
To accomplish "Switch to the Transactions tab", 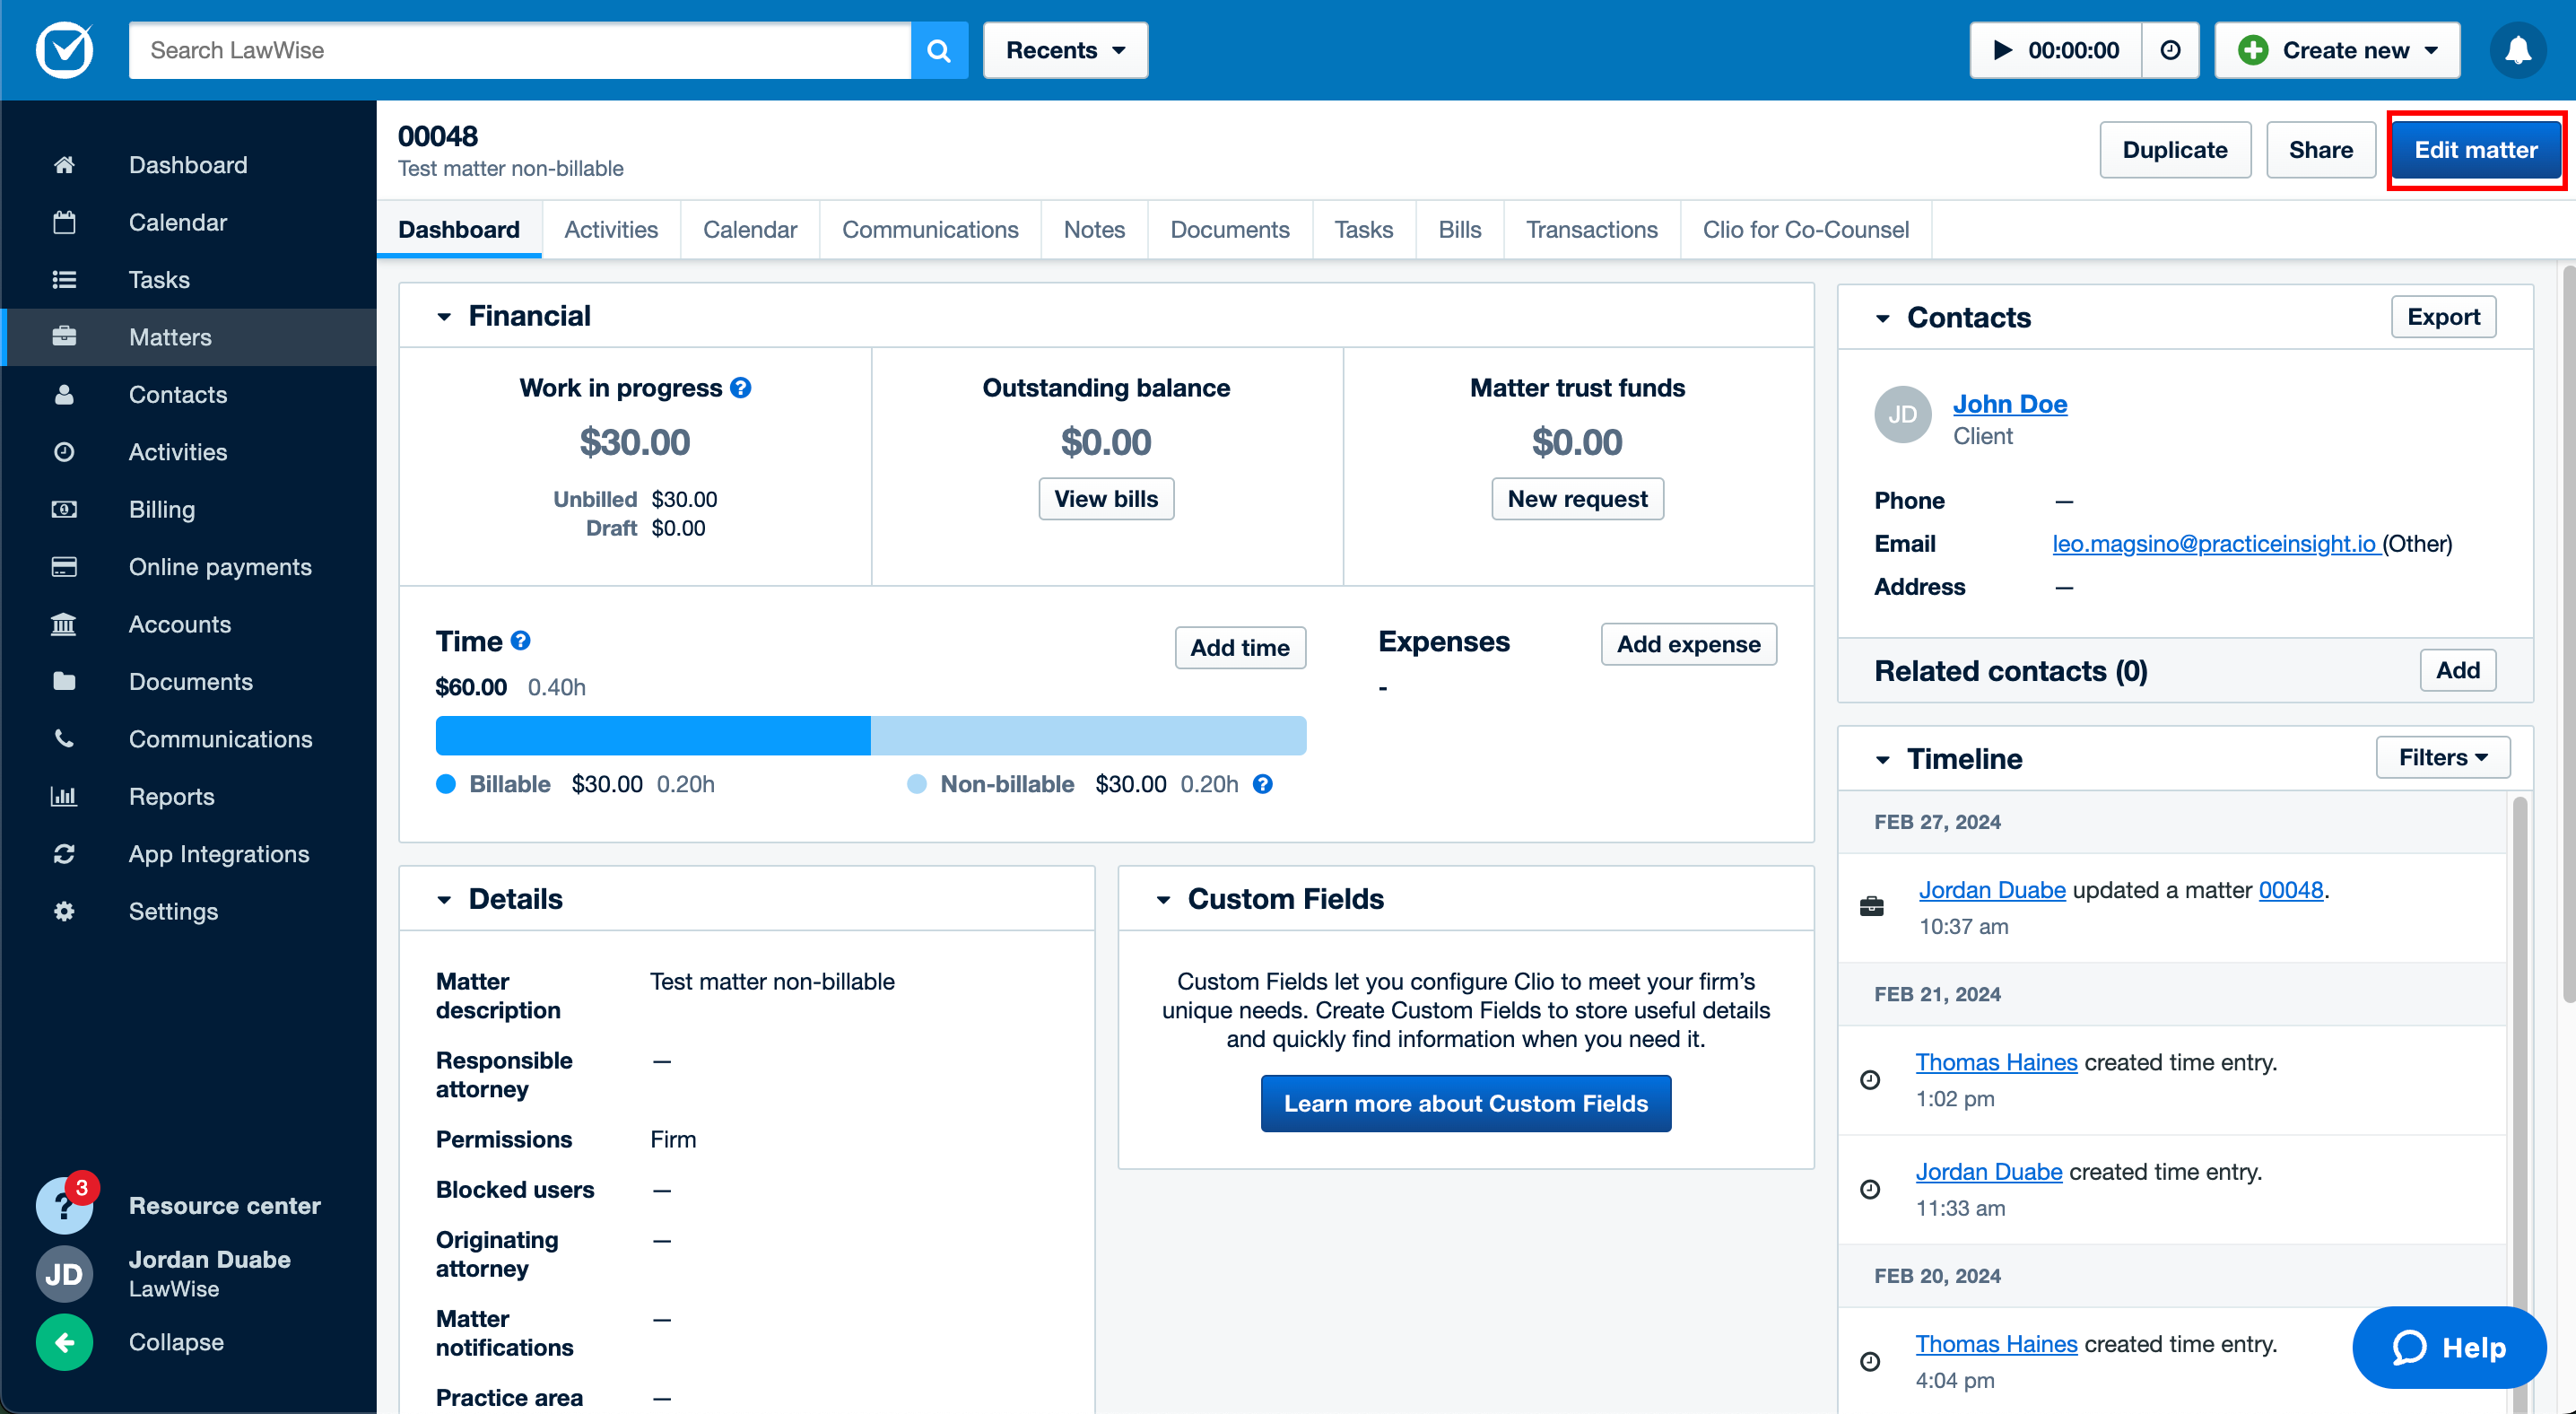I will [x=1592, y=229].
